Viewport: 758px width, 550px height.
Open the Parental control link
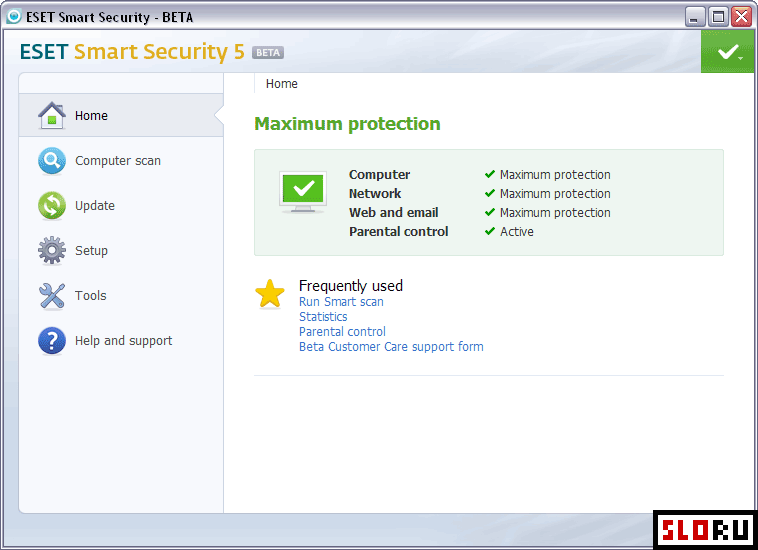pos(342,332)
